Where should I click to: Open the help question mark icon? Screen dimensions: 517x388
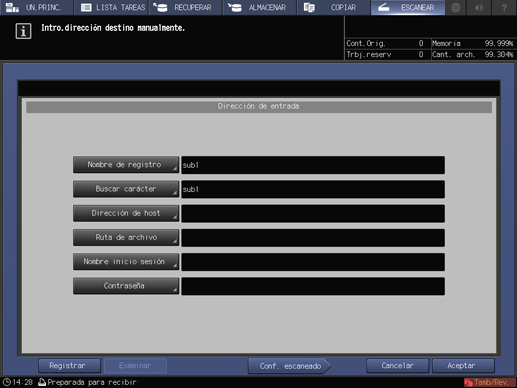pyautogui.click(x=504, y=7)
